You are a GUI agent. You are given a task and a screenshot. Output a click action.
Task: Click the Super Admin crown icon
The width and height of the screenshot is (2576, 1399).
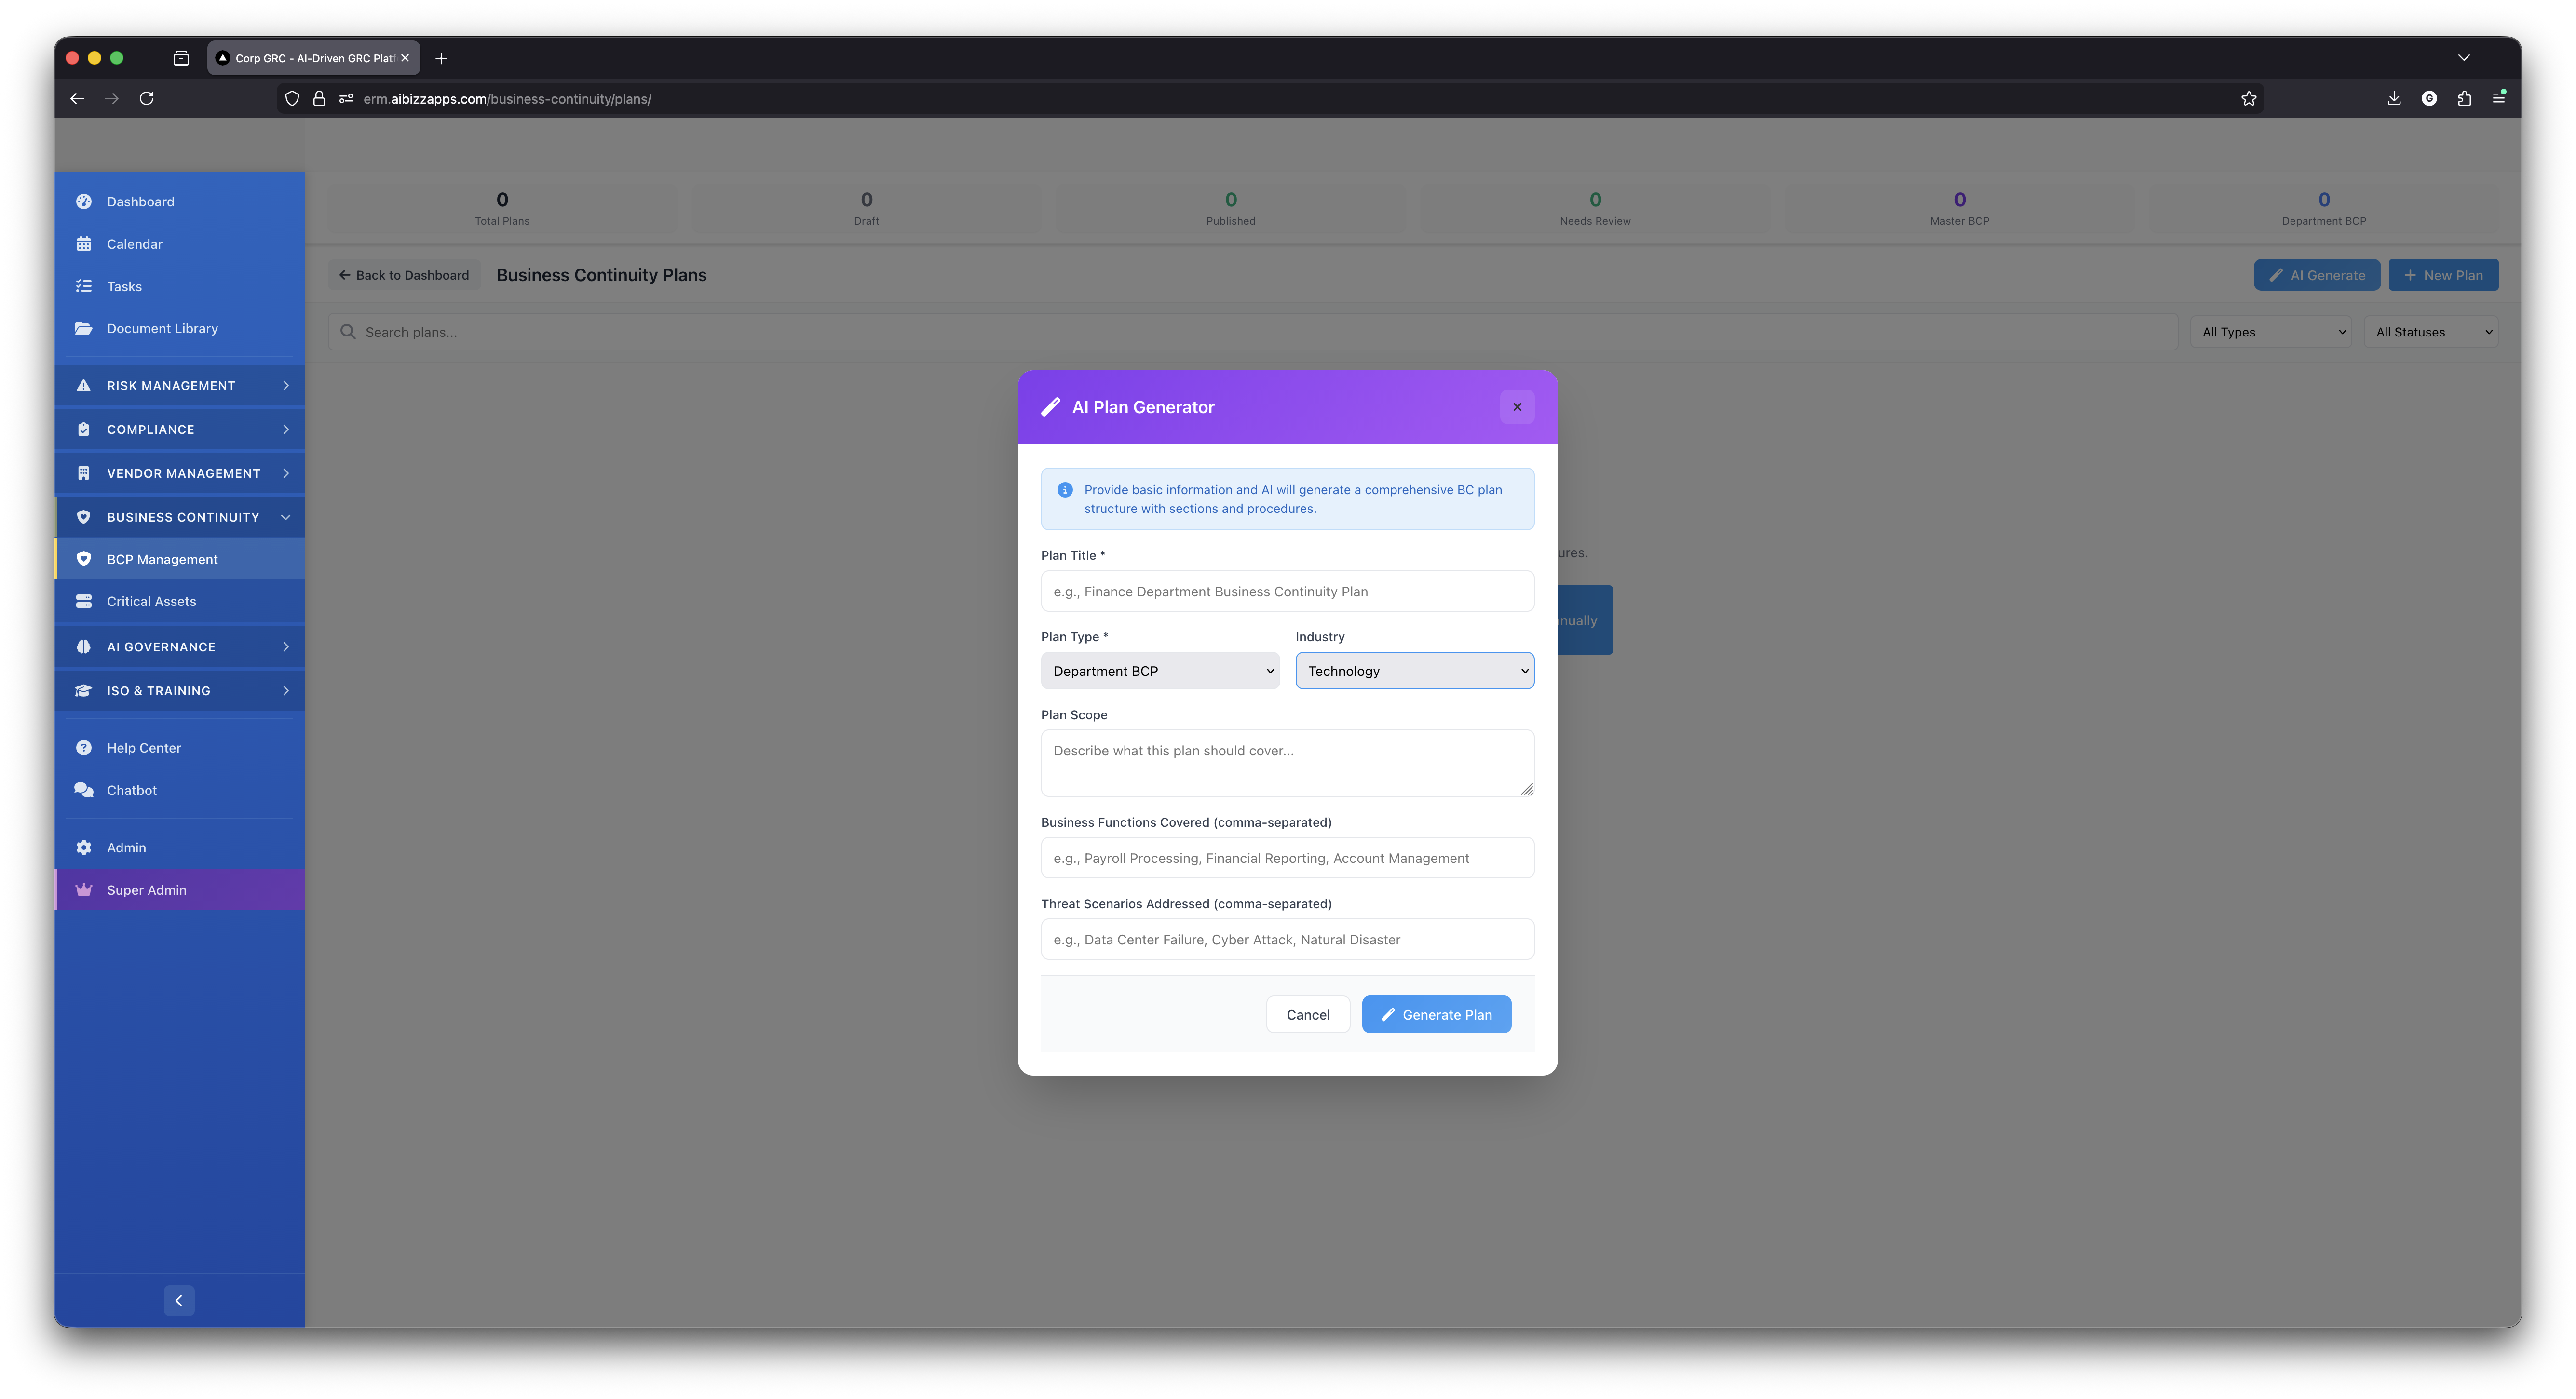click(x=84, y=890)
